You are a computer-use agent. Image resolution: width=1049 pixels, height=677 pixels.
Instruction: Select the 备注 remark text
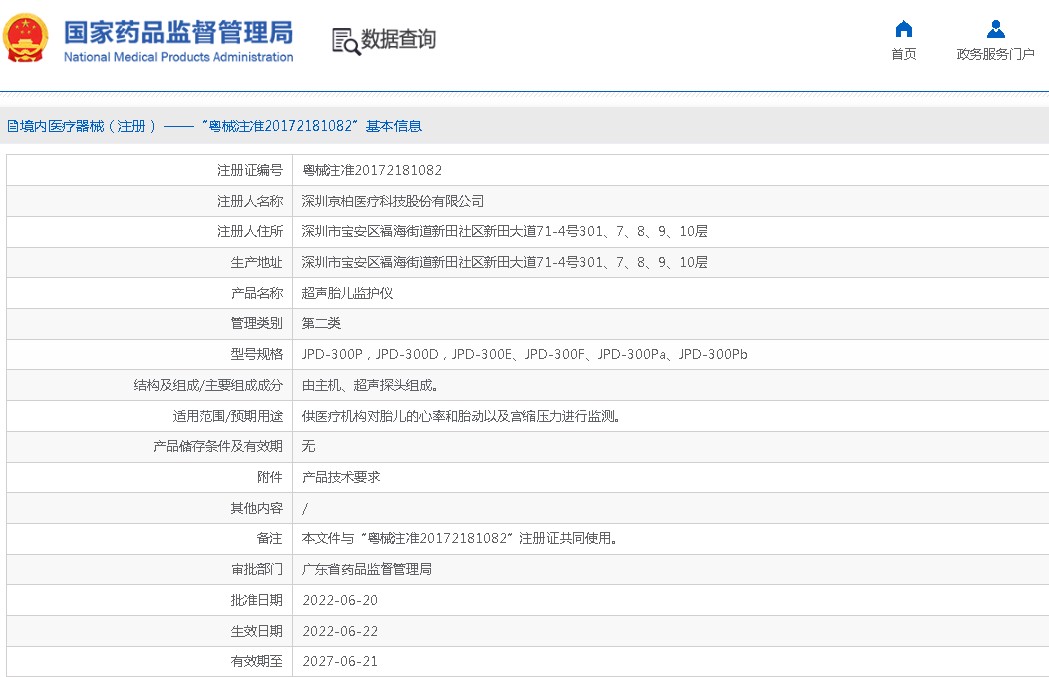click(x=459, y=538)
